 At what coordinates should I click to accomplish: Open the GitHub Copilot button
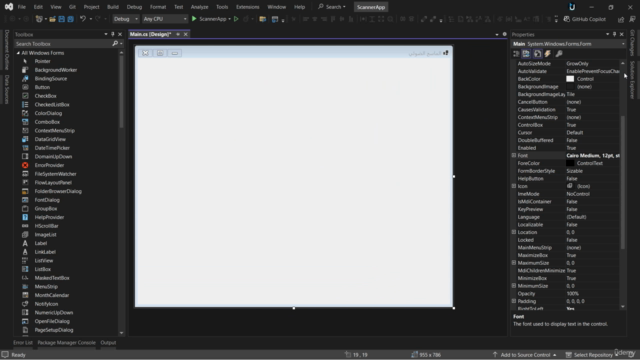click(x=584, y=19)
